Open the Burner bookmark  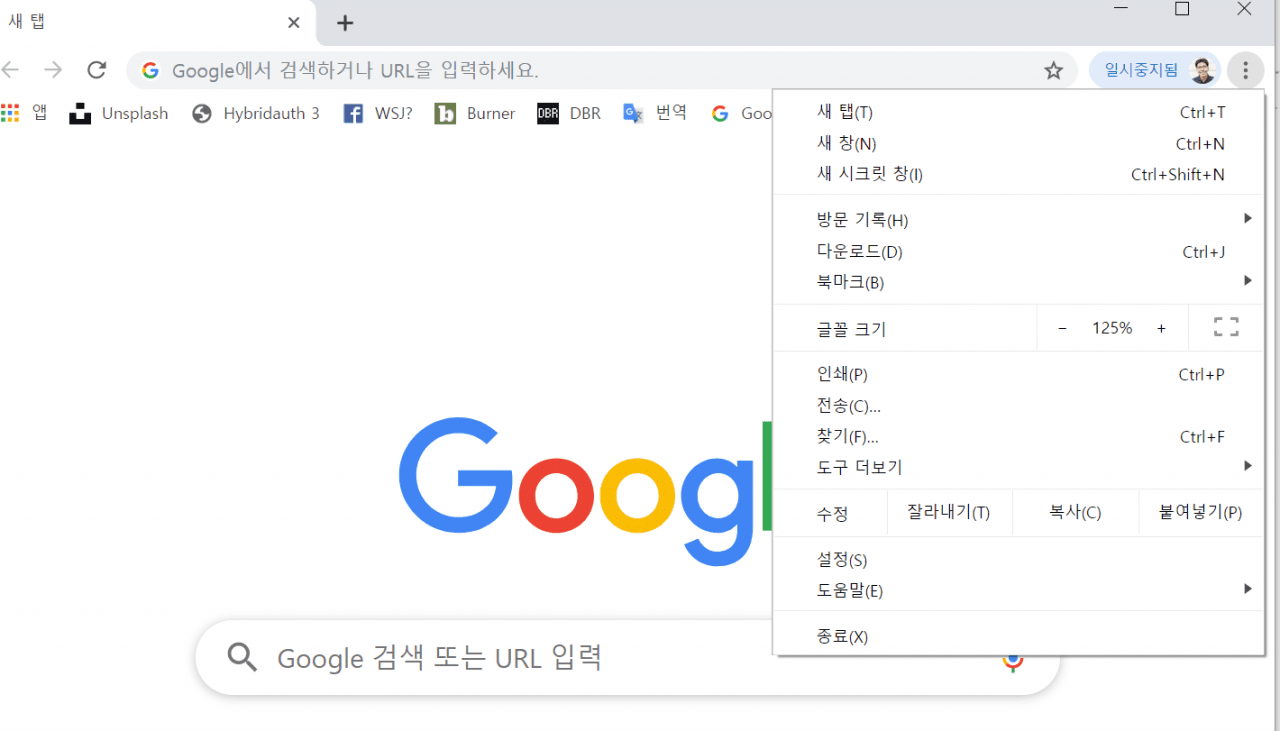(475, 113)
